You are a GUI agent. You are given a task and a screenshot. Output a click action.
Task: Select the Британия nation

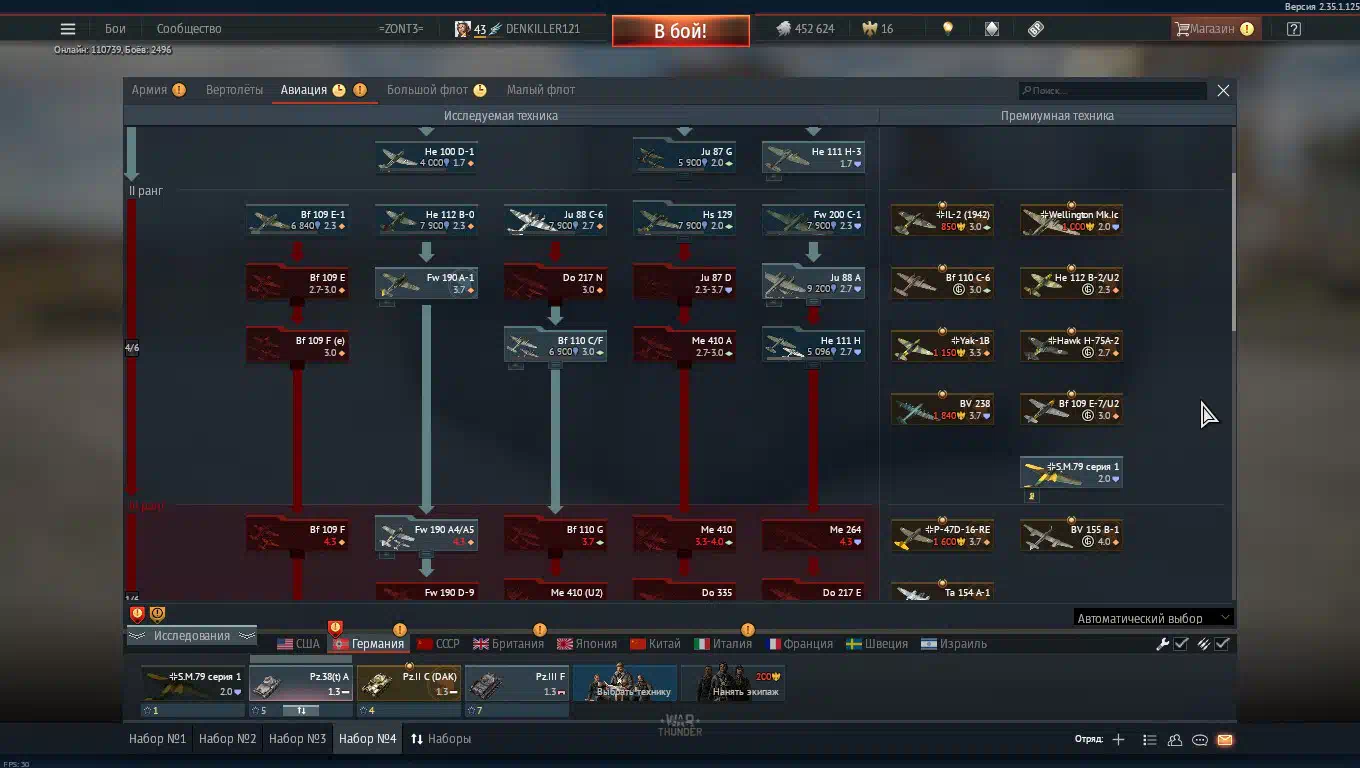508,644
